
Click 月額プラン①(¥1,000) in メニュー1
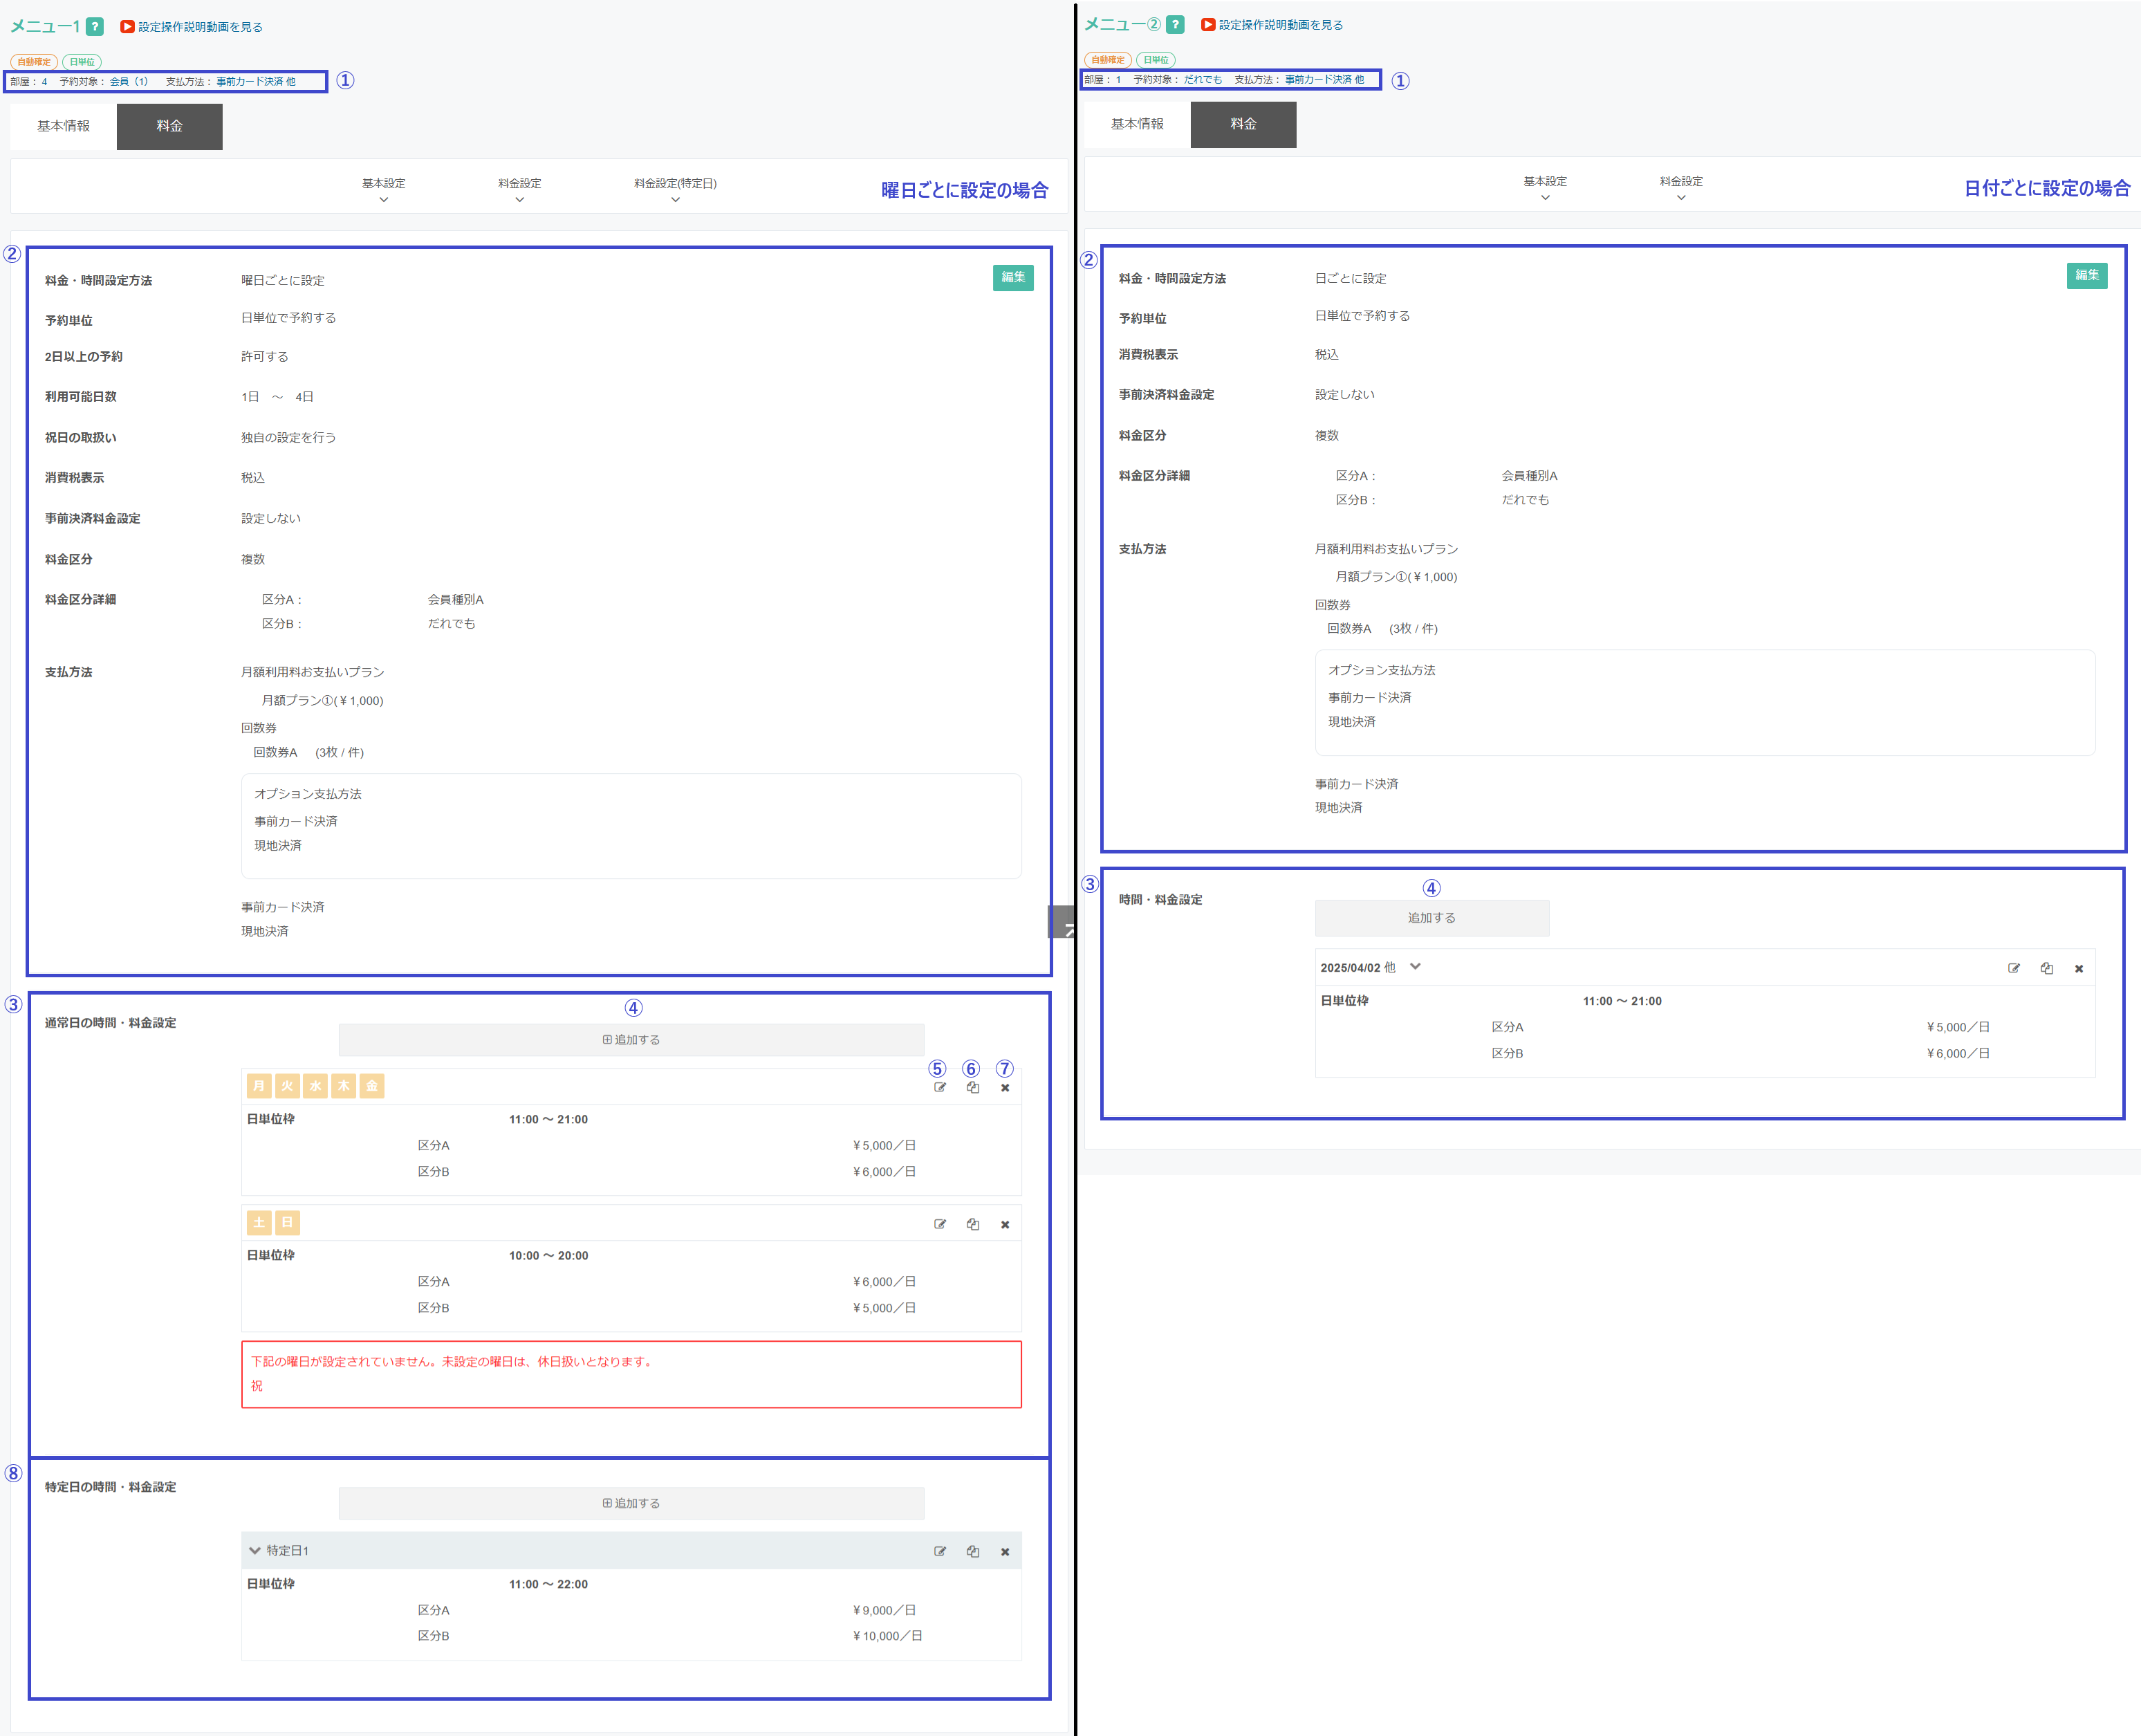coord(322,701)
